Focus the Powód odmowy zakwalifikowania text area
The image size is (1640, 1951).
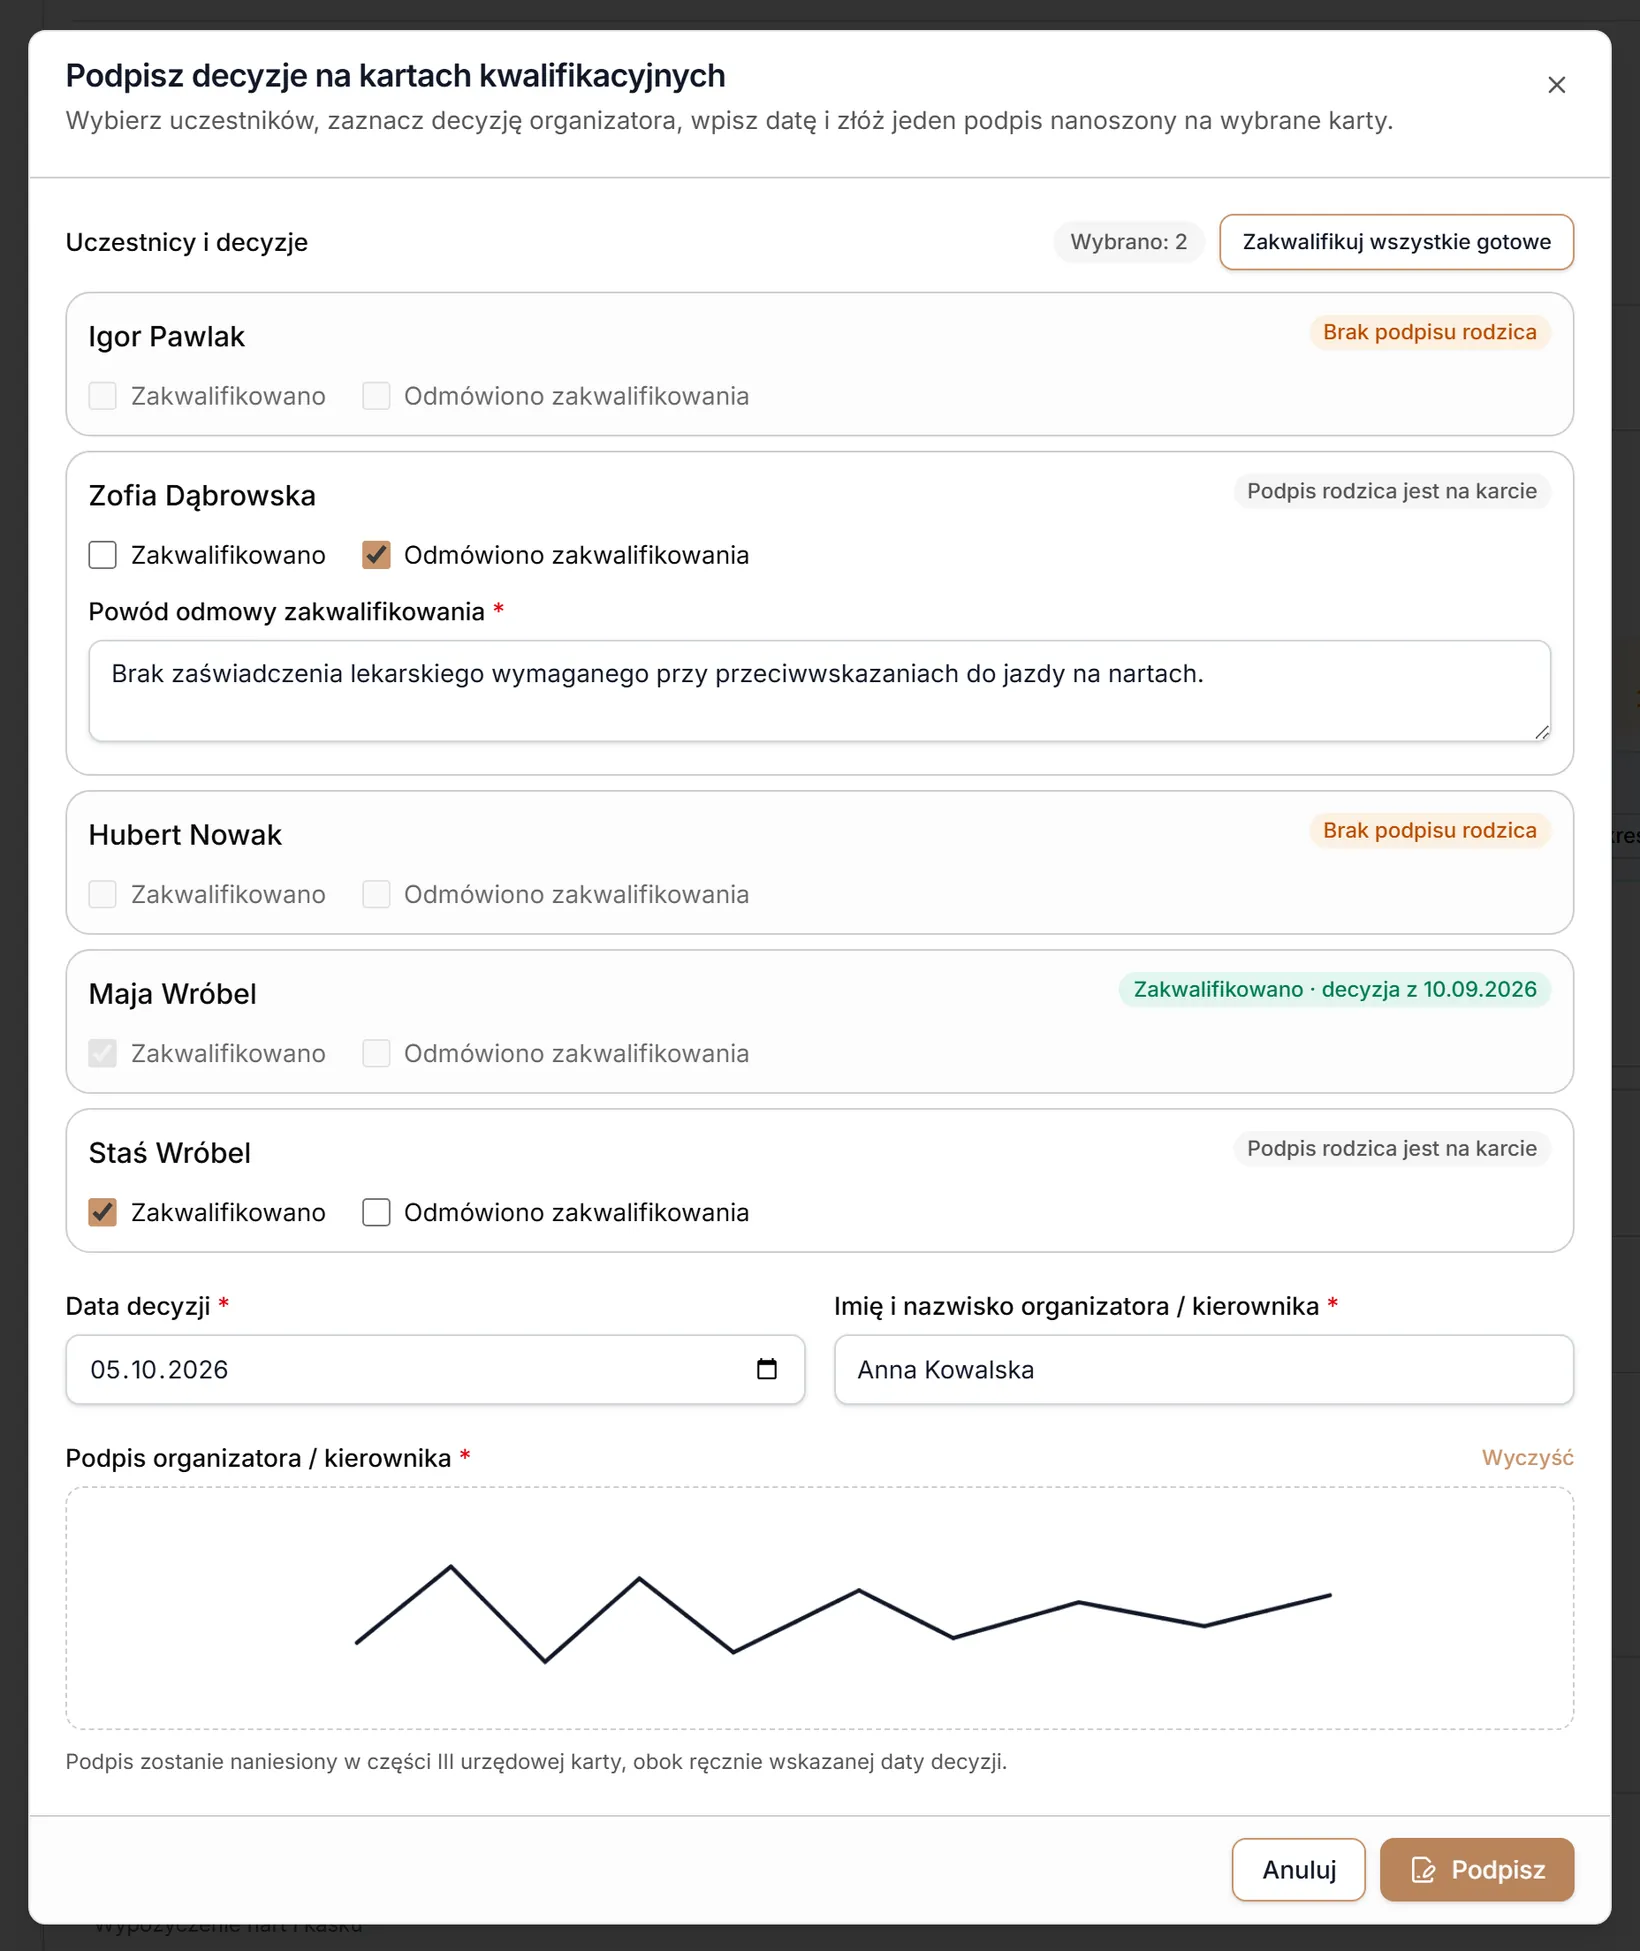[819, 691]
